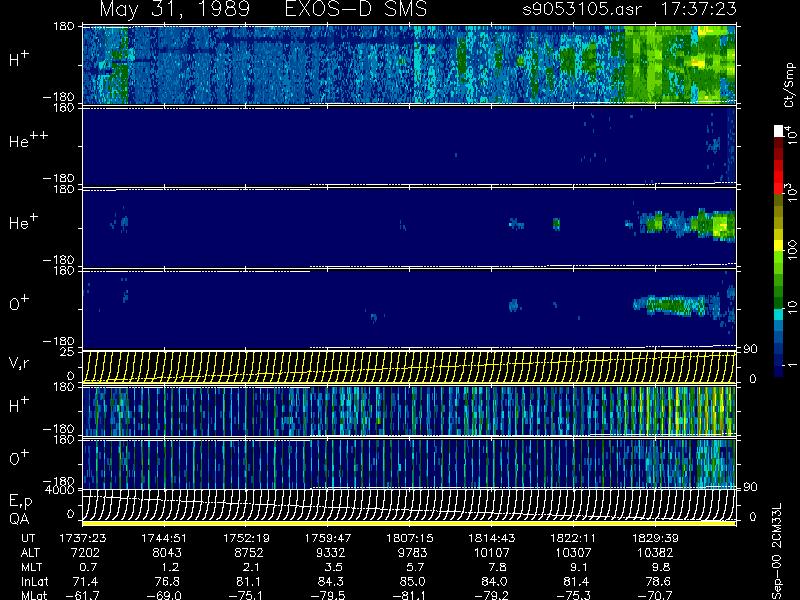This screenshot has height=600, width=800.
Task: Click the red band of the color scale
Action: coord(779,176)
